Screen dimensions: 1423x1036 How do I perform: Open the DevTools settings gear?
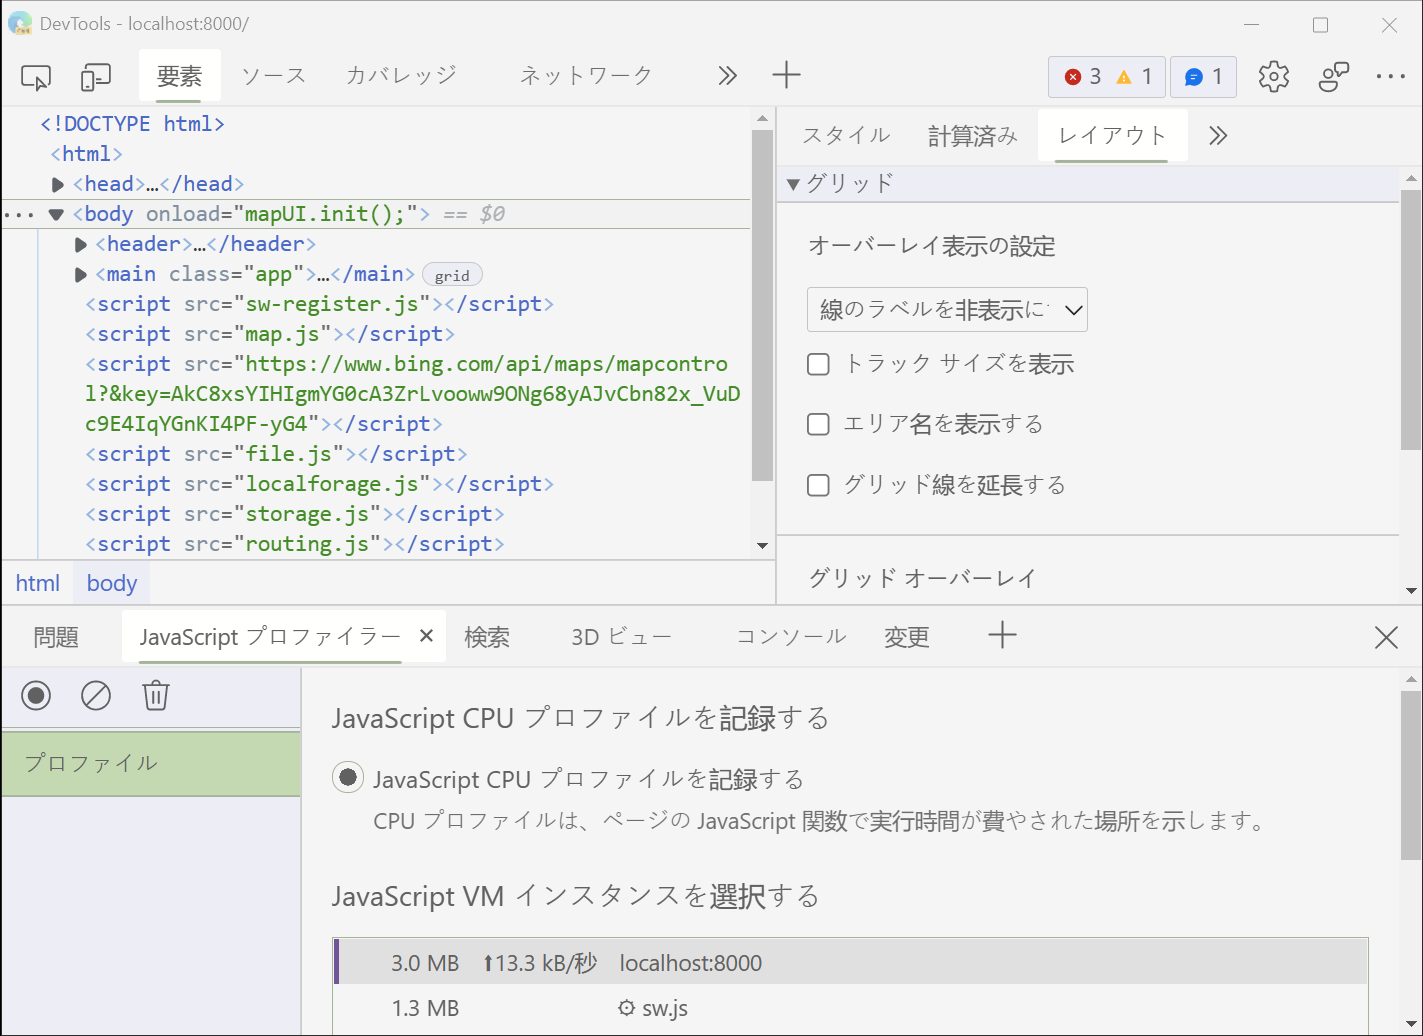tap(1273, 76)
